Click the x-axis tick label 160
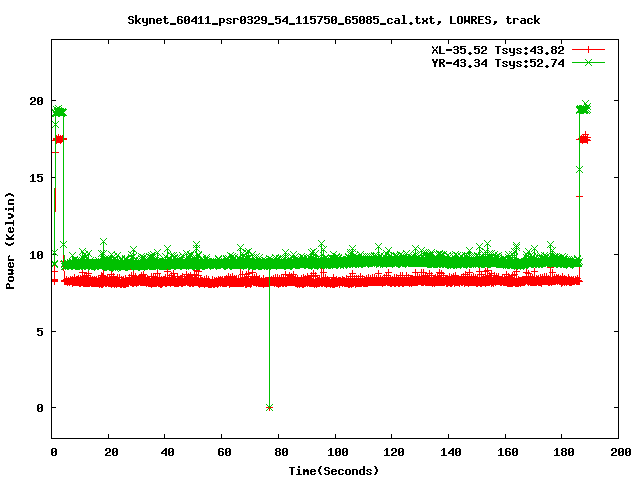The width and height of the screenshot is (640, 480). [x=507, y=452]
